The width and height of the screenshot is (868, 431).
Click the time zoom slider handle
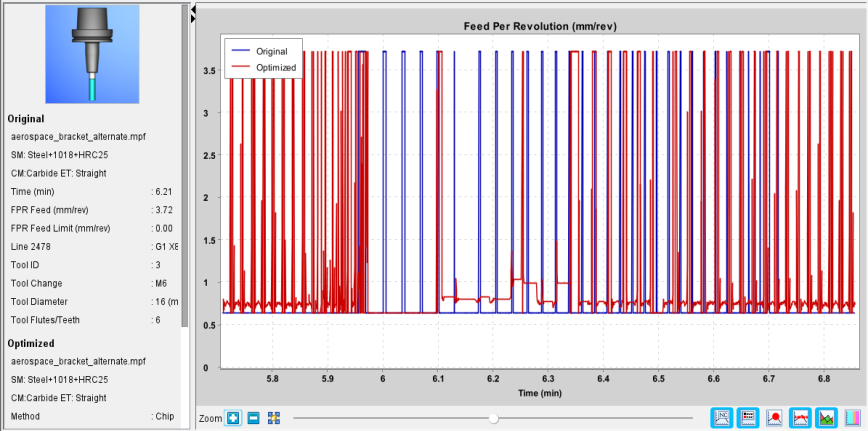pyautogui.click(x=494, y=418)
